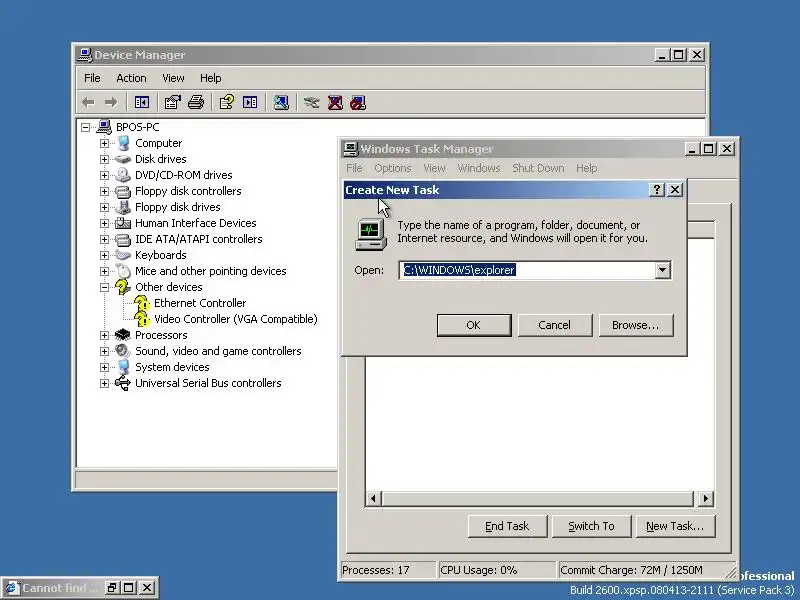Viewport: 800px width, 600px height.
Task: Click the Forward arrow in Device Manager toolbar
Action: pyautogui.click(x=111, y=103)
